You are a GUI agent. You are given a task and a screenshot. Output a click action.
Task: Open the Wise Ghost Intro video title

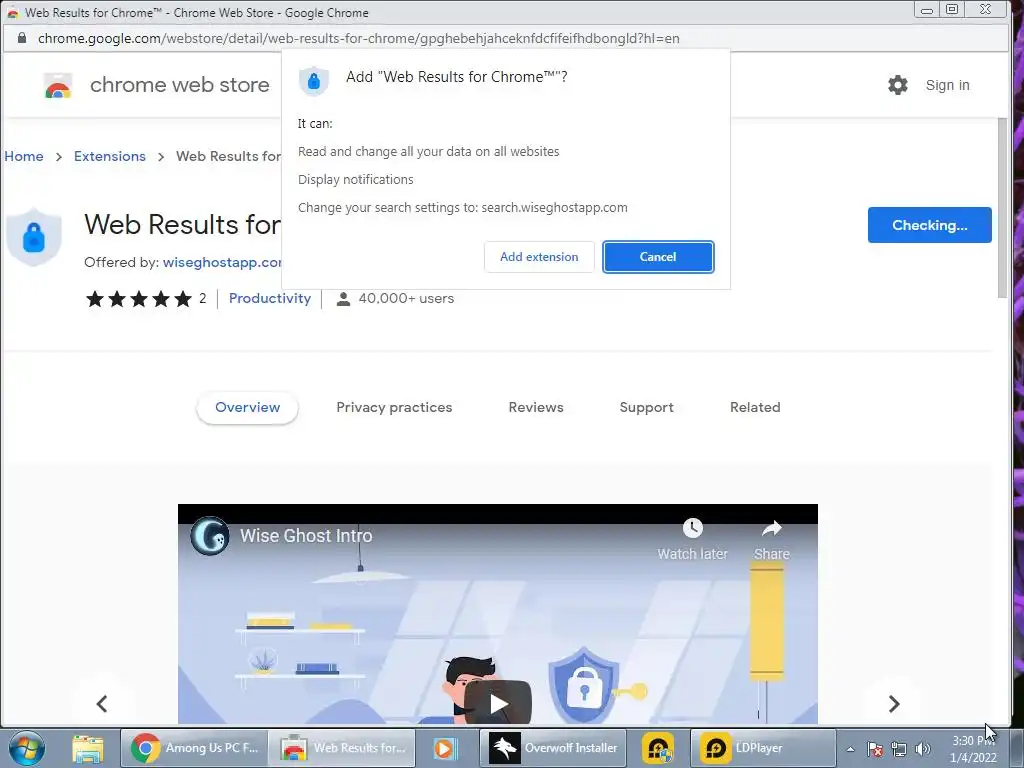click(306, 536)
